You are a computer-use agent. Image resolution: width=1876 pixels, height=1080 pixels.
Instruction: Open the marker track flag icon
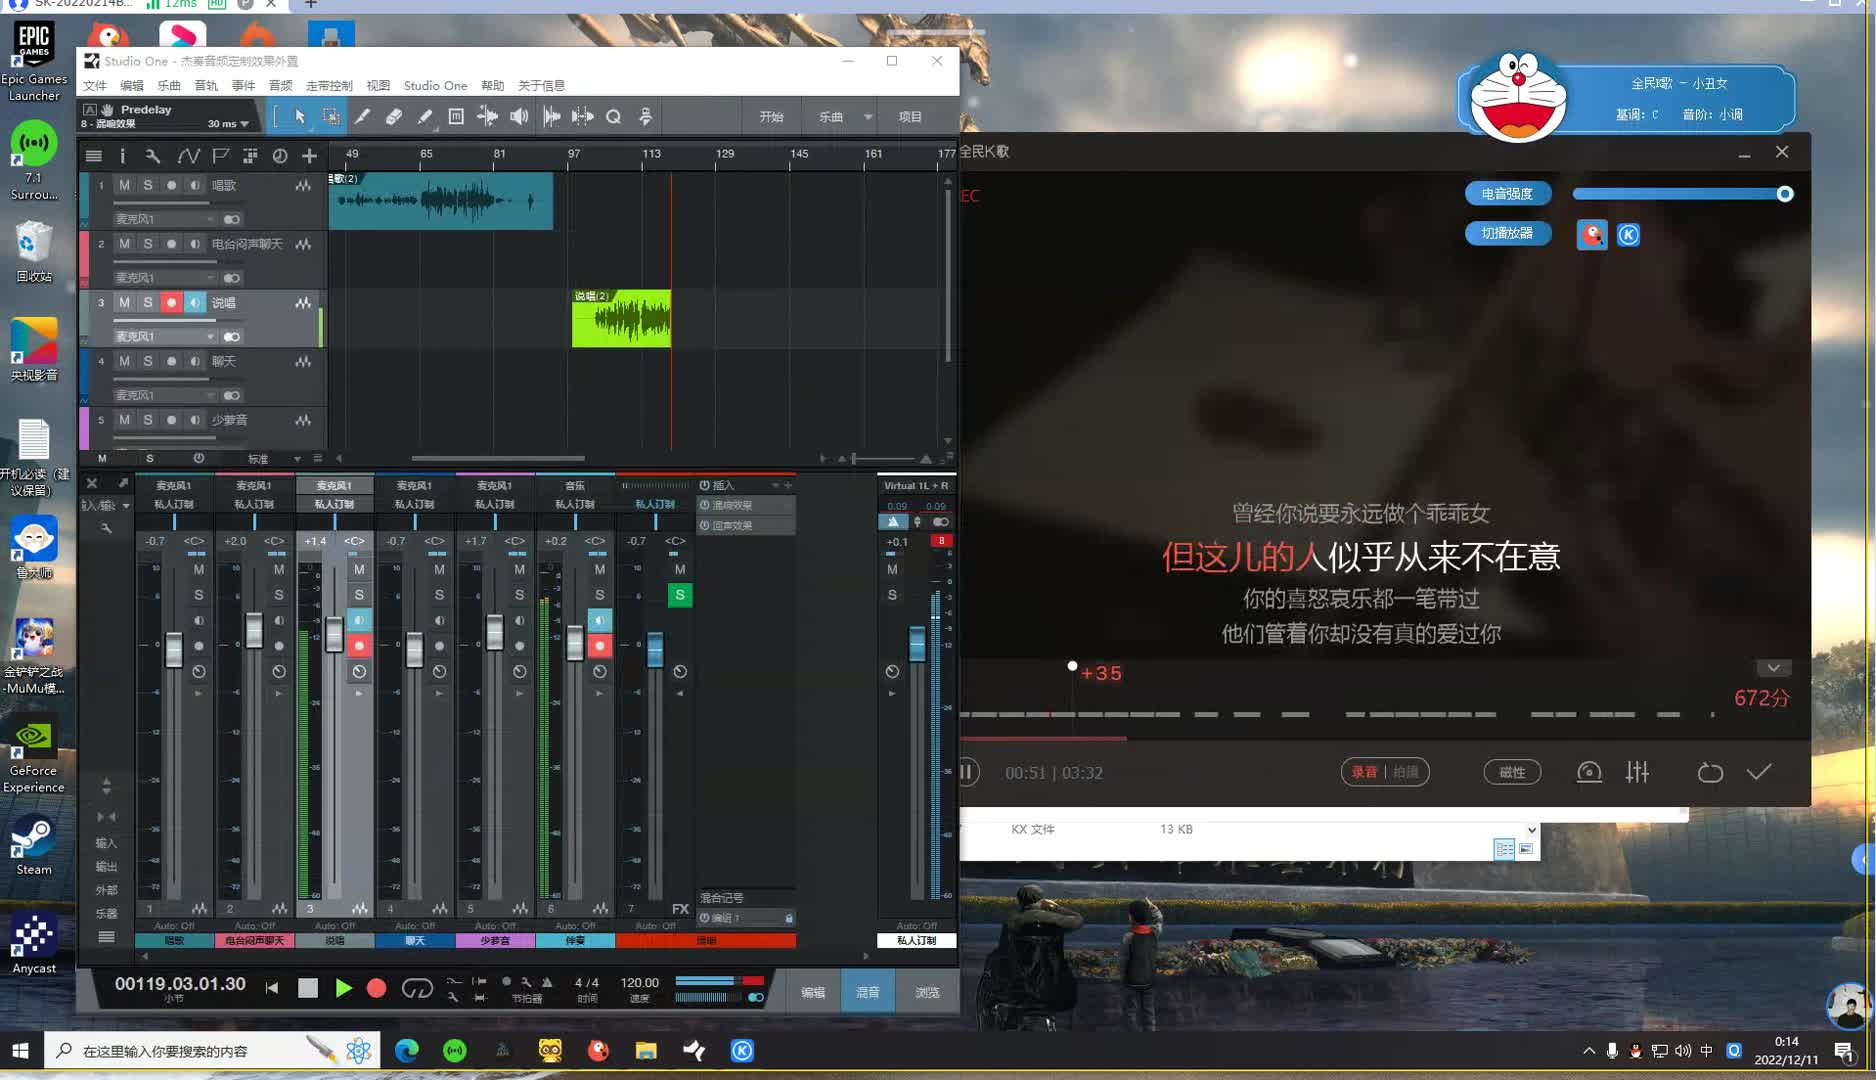[x=220, y=156]
